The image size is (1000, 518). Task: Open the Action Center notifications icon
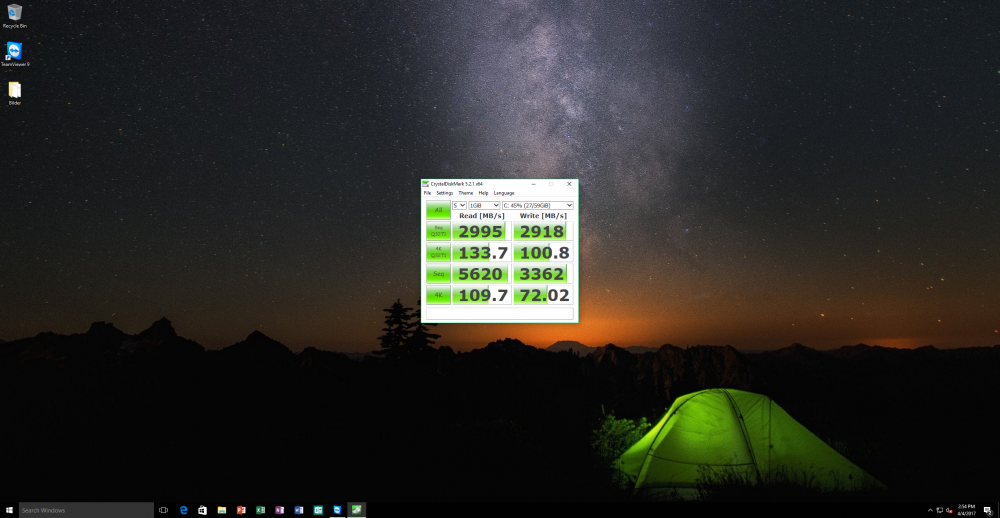coord(987,510)
